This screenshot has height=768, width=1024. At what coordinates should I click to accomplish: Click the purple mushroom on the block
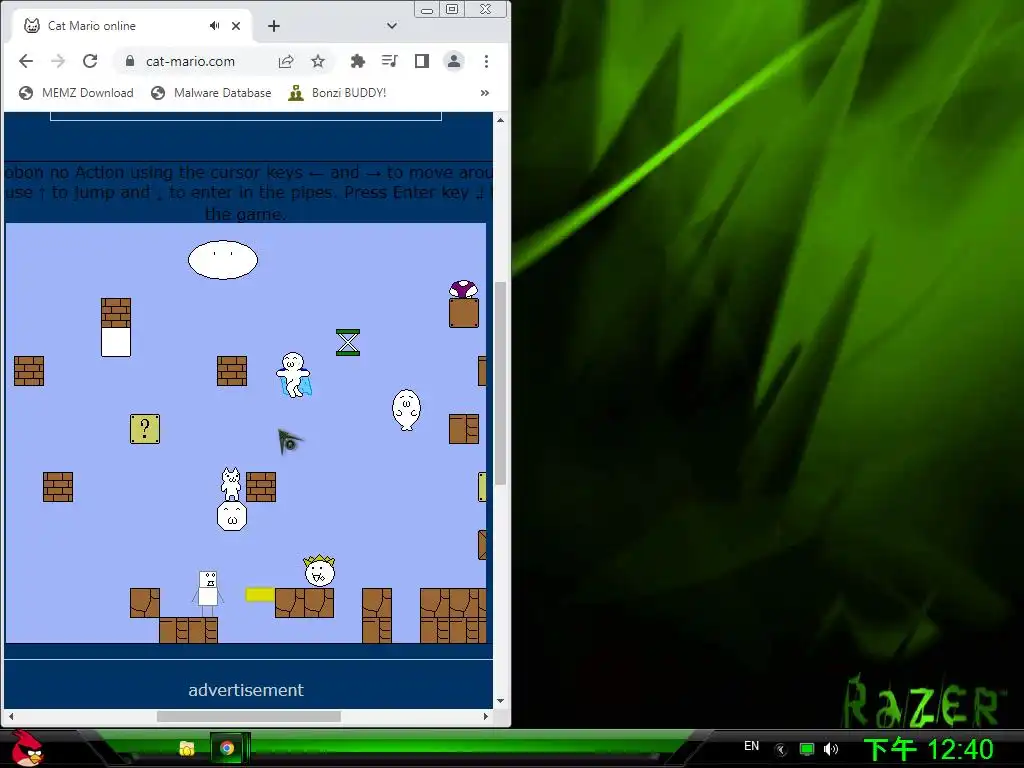coord(463,289)
